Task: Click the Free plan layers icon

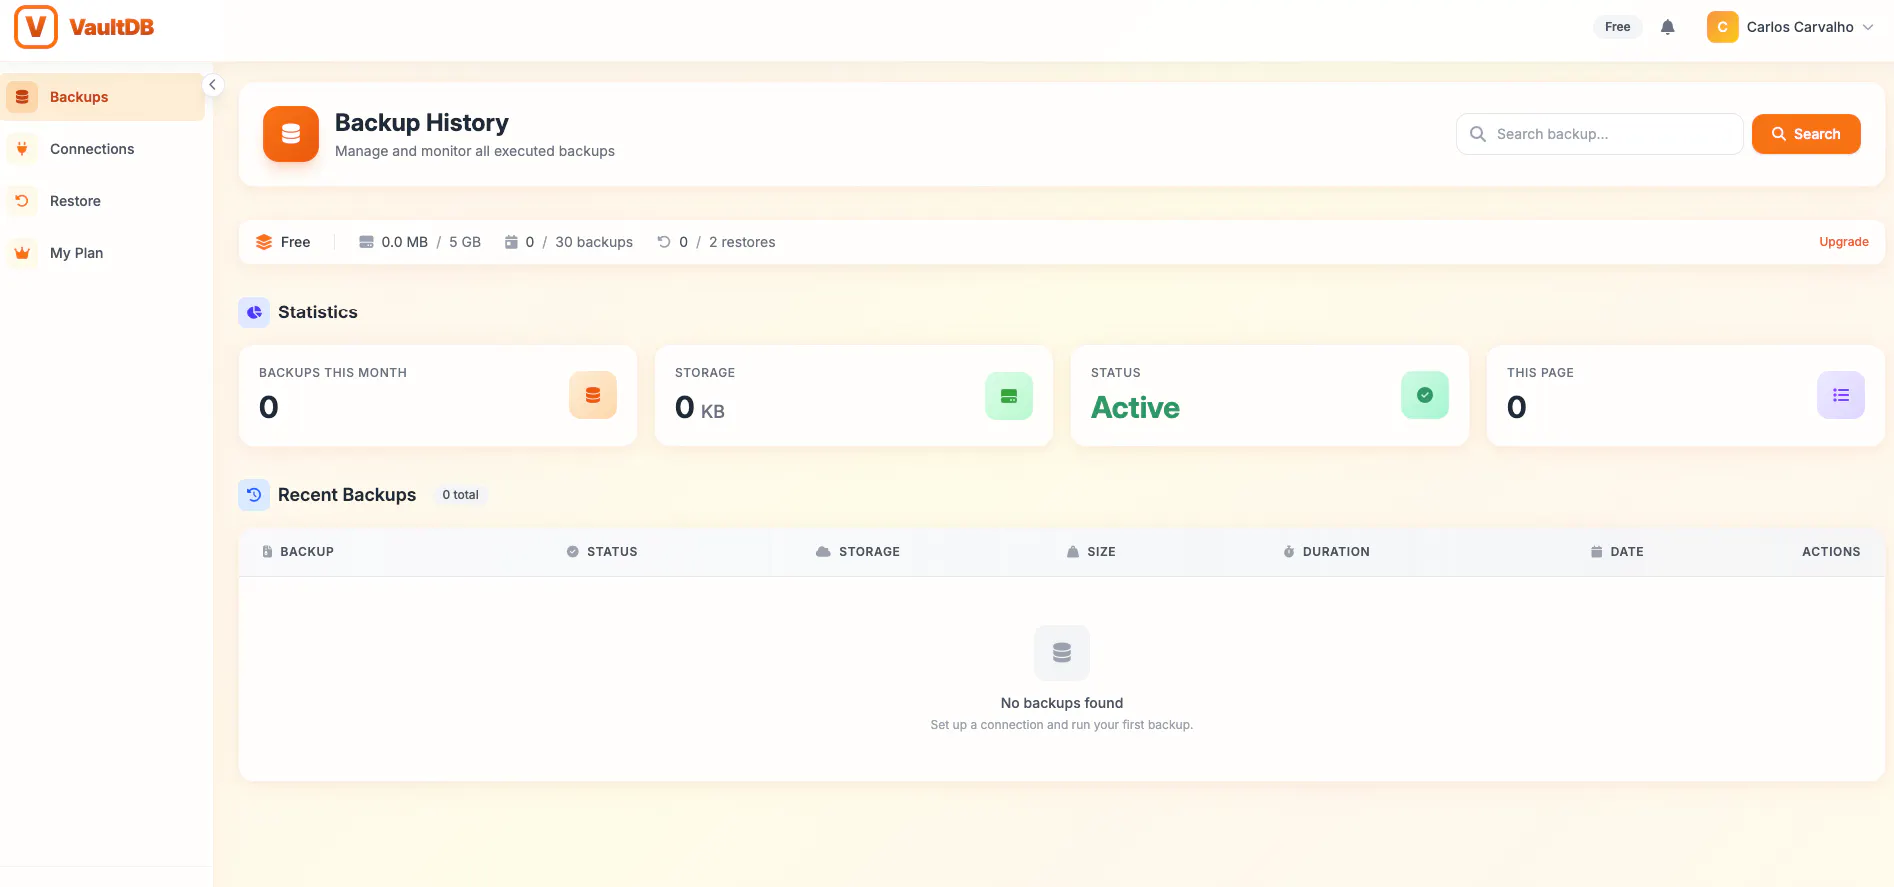Action: pos(264,242)
